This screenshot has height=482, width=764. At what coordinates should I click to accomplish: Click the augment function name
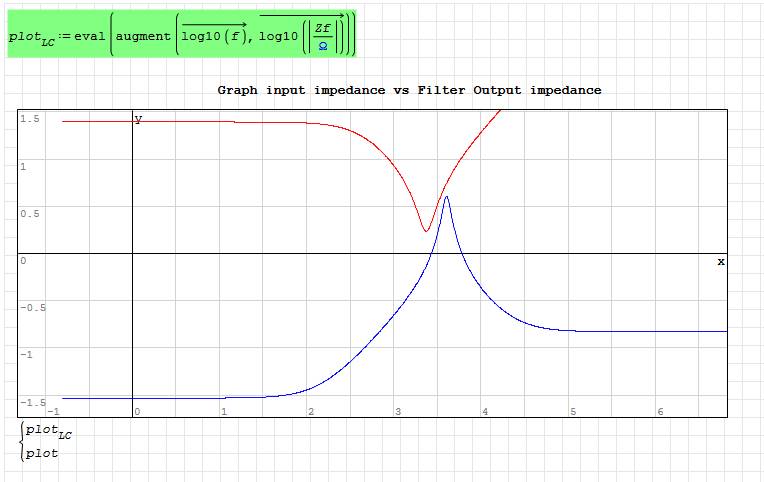tap(143, 35)
